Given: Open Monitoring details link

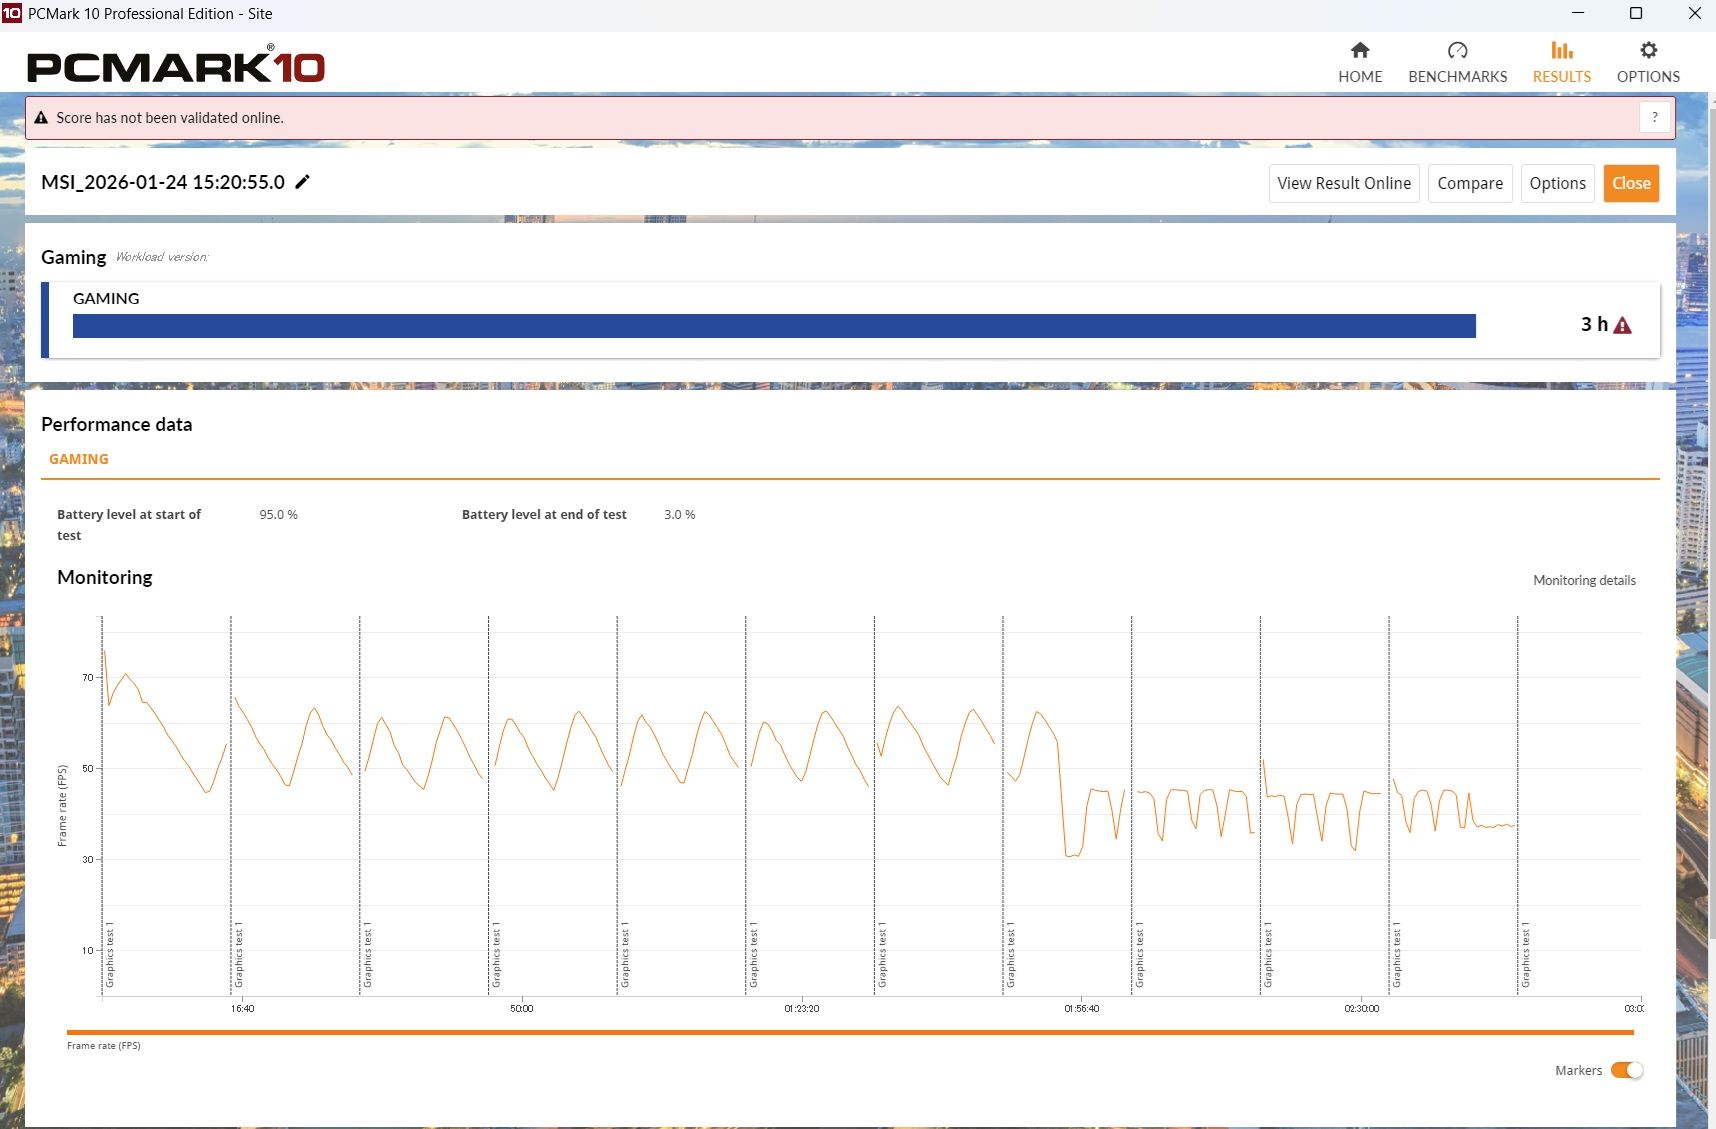Looking at the screenshot, I should pyautogui.click(x=1584, y=580).
